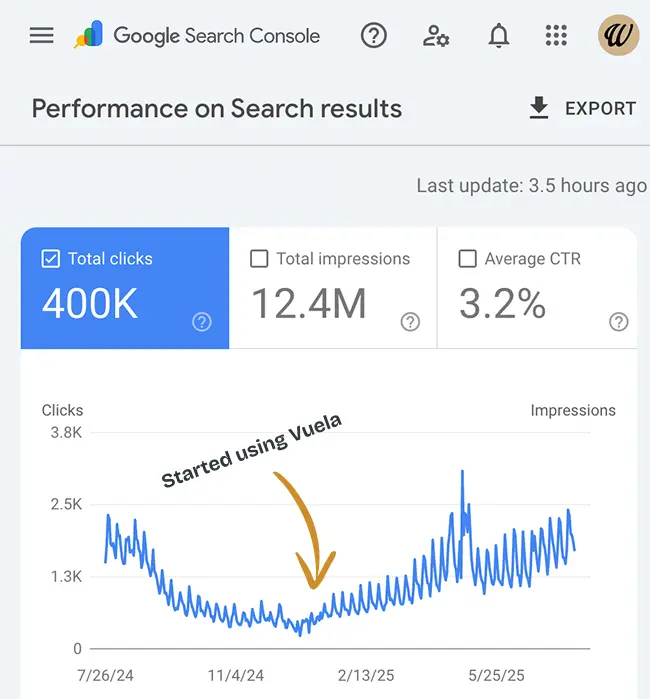This screenshot has height=699, width=650.
Task: Click the Export download arrow icon
Action: [539, 108]
